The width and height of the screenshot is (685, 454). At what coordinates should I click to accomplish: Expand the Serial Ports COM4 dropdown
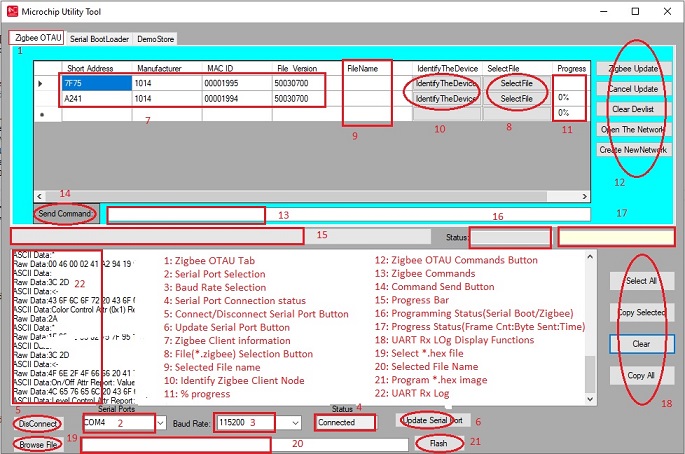tap(160, 423)
